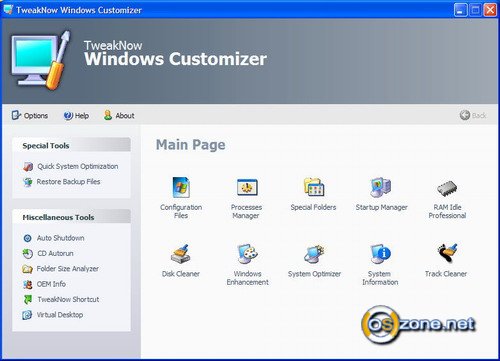The width and height of the screenshot is (500, 361).
Task: Launch the System Optimizer icon
Action: [x=314, y=254]
